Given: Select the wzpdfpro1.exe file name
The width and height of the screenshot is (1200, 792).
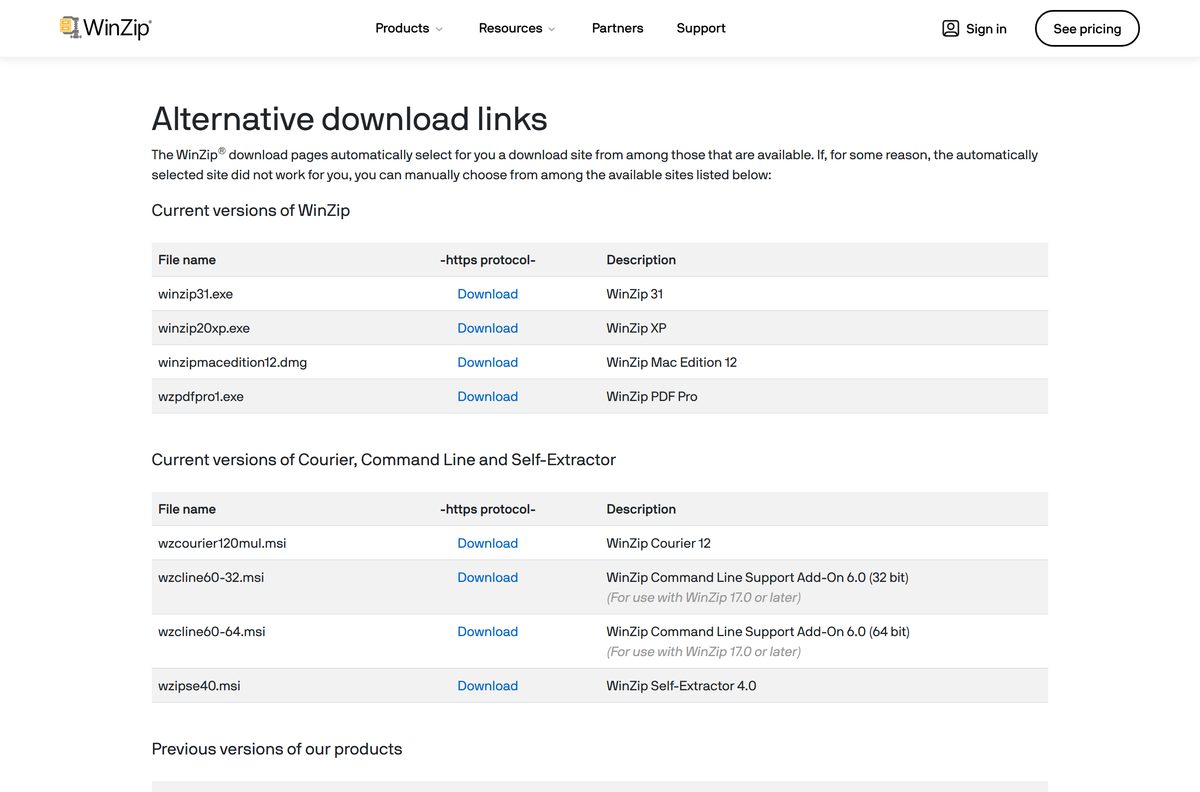Looking at the screenshot, I should tap(201, 396).
